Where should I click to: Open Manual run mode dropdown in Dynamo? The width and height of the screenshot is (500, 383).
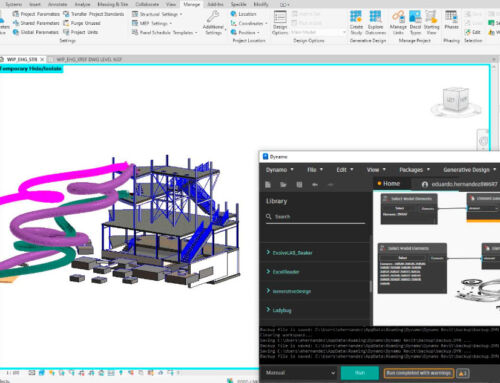click(x=300, y=373)
